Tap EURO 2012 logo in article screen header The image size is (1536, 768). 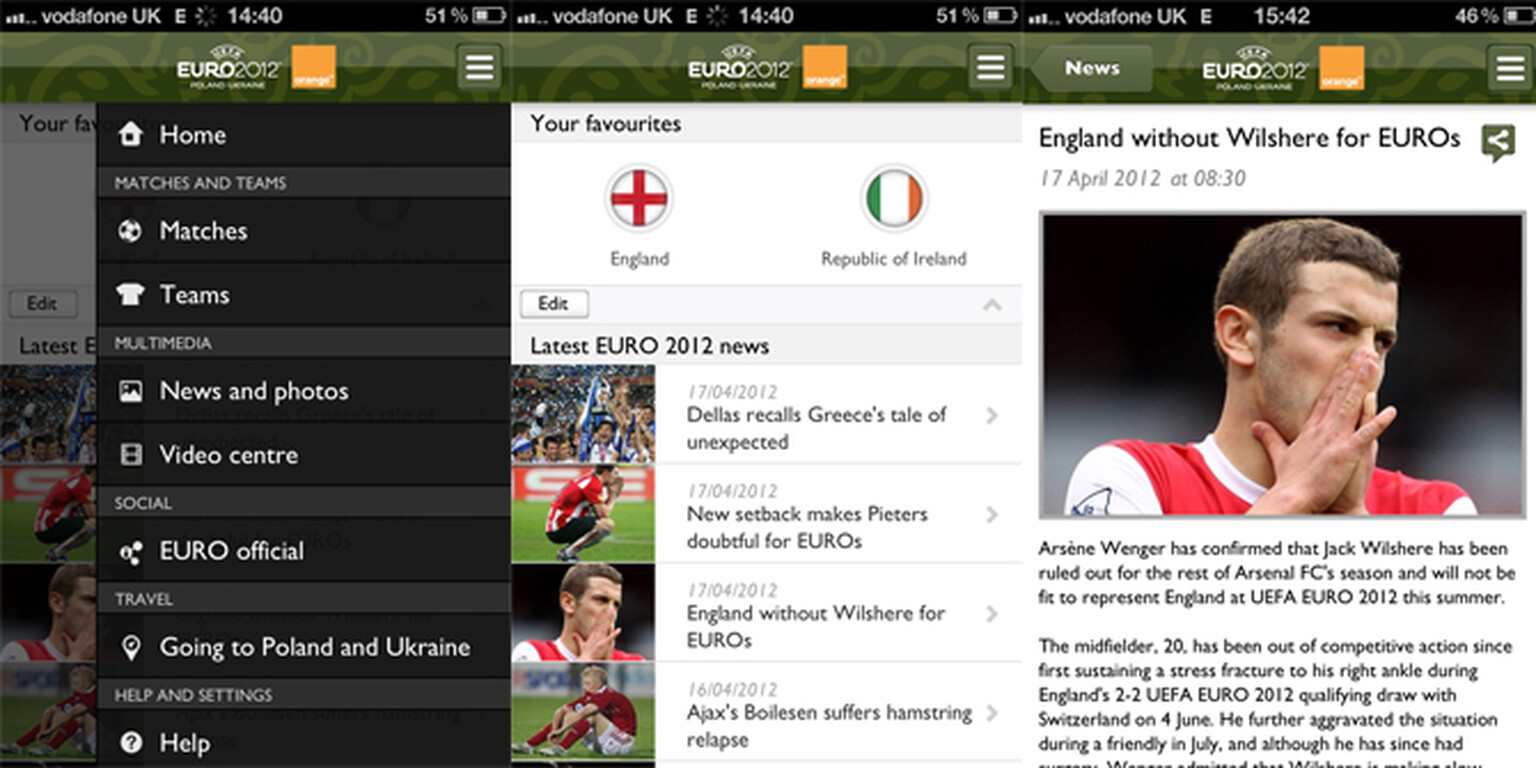tap(1256, 68)
